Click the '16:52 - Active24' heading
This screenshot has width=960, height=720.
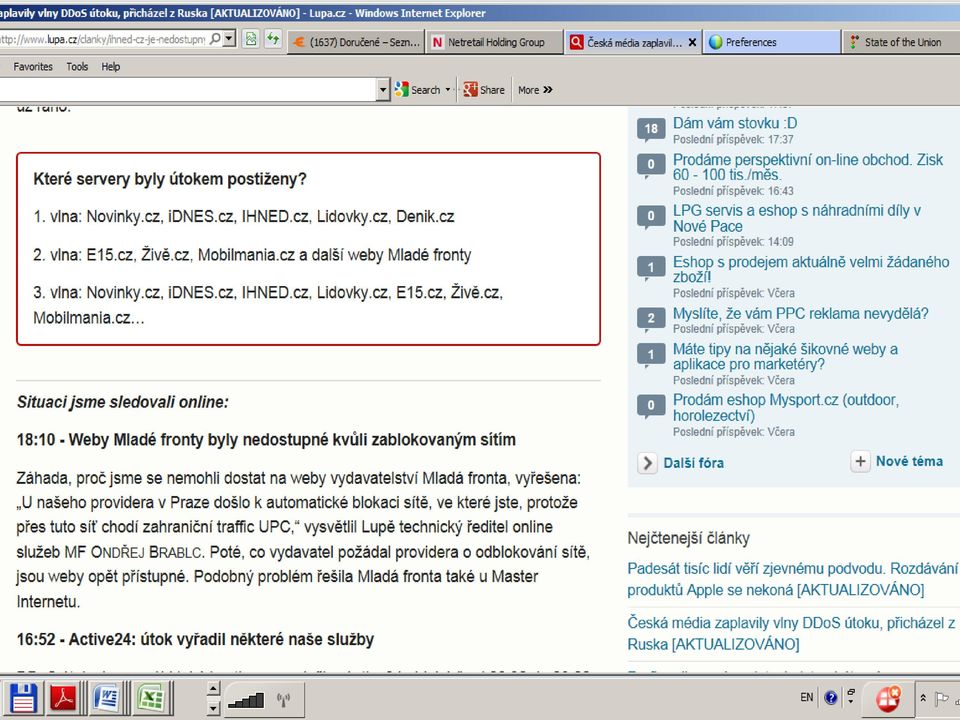195,639
